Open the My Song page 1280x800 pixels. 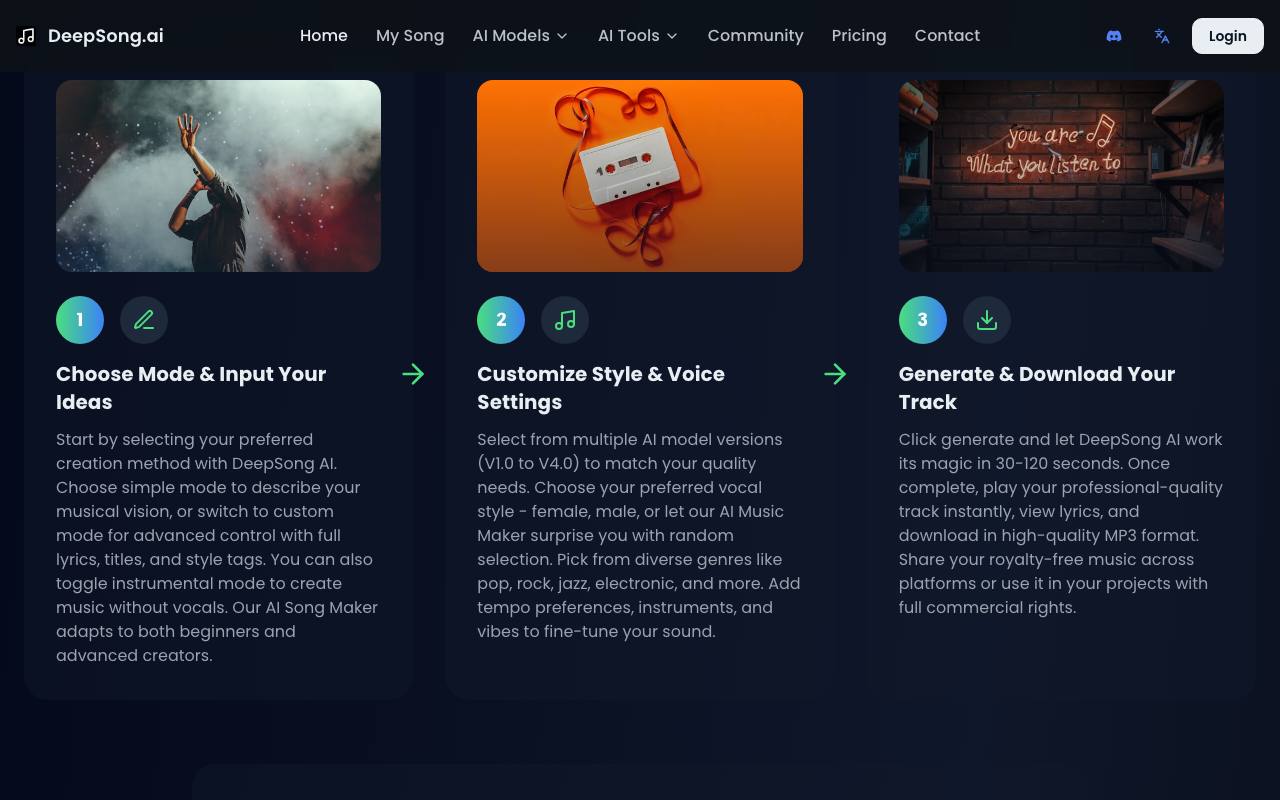click(x=410, y=36)
